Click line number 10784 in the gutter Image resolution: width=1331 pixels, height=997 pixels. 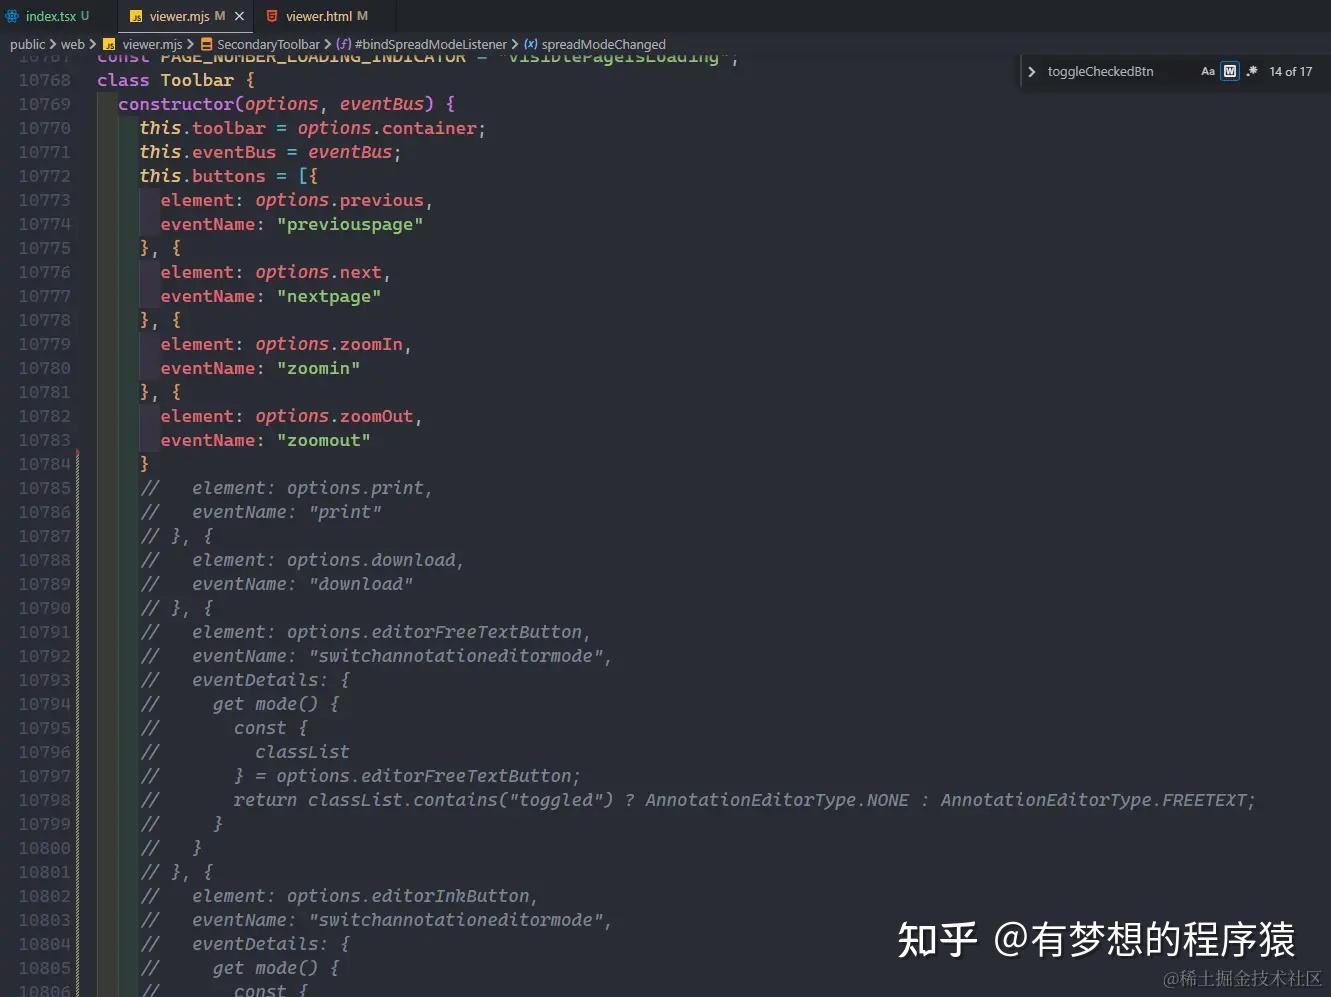point(44,463)
